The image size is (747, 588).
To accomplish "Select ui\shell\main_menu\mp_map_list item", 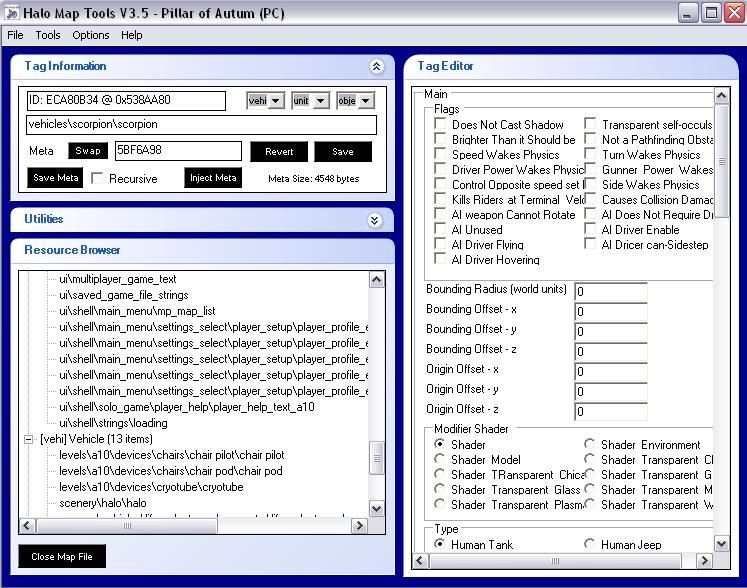I will click(x=137, y=311).
